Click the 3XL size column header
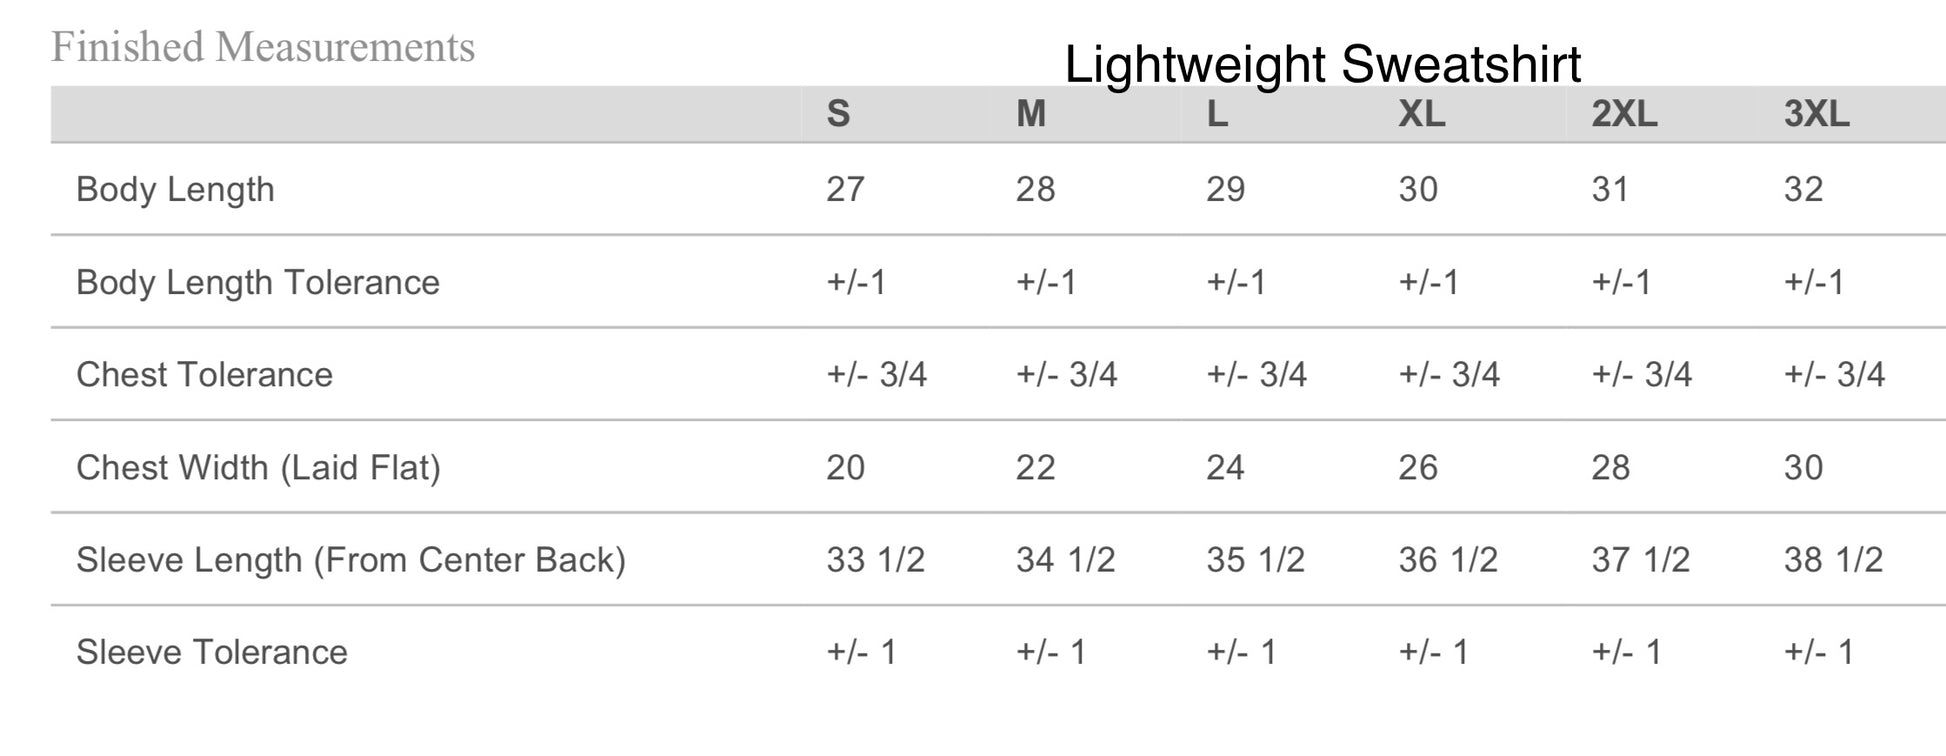 pyautogui.click(x=1816, y=114)
